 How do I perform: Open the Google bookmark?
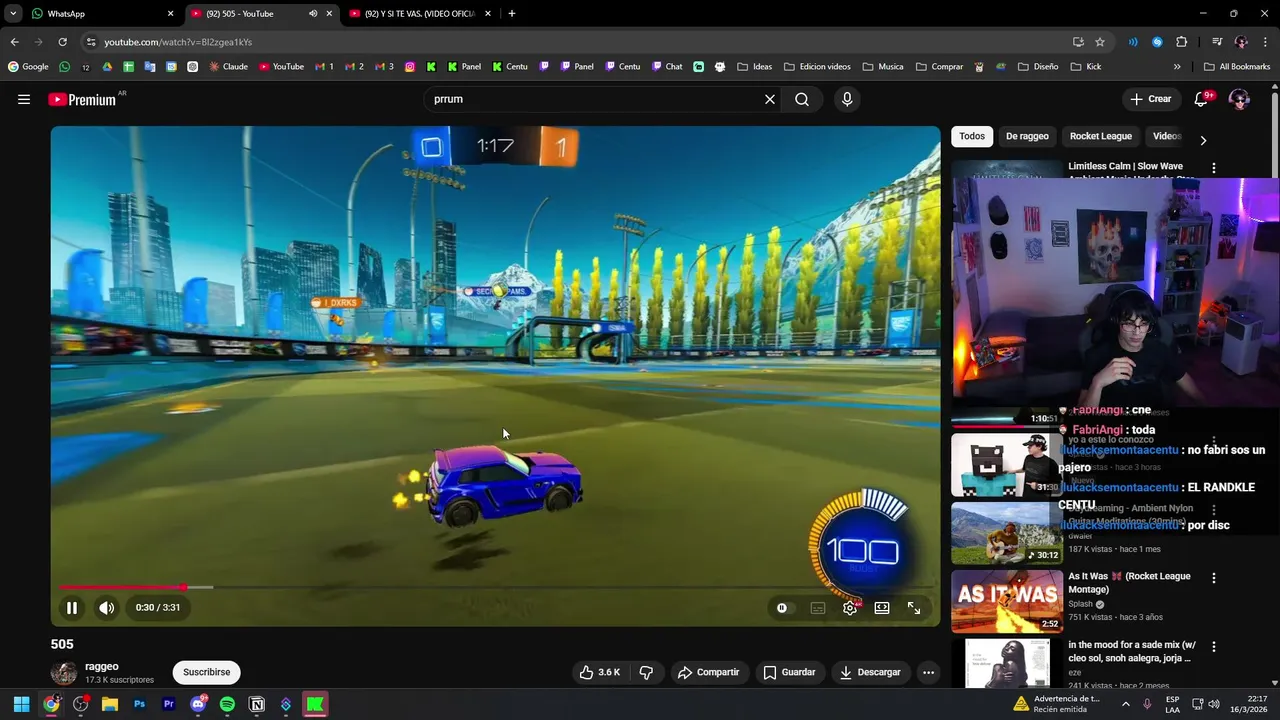[28, 67]
